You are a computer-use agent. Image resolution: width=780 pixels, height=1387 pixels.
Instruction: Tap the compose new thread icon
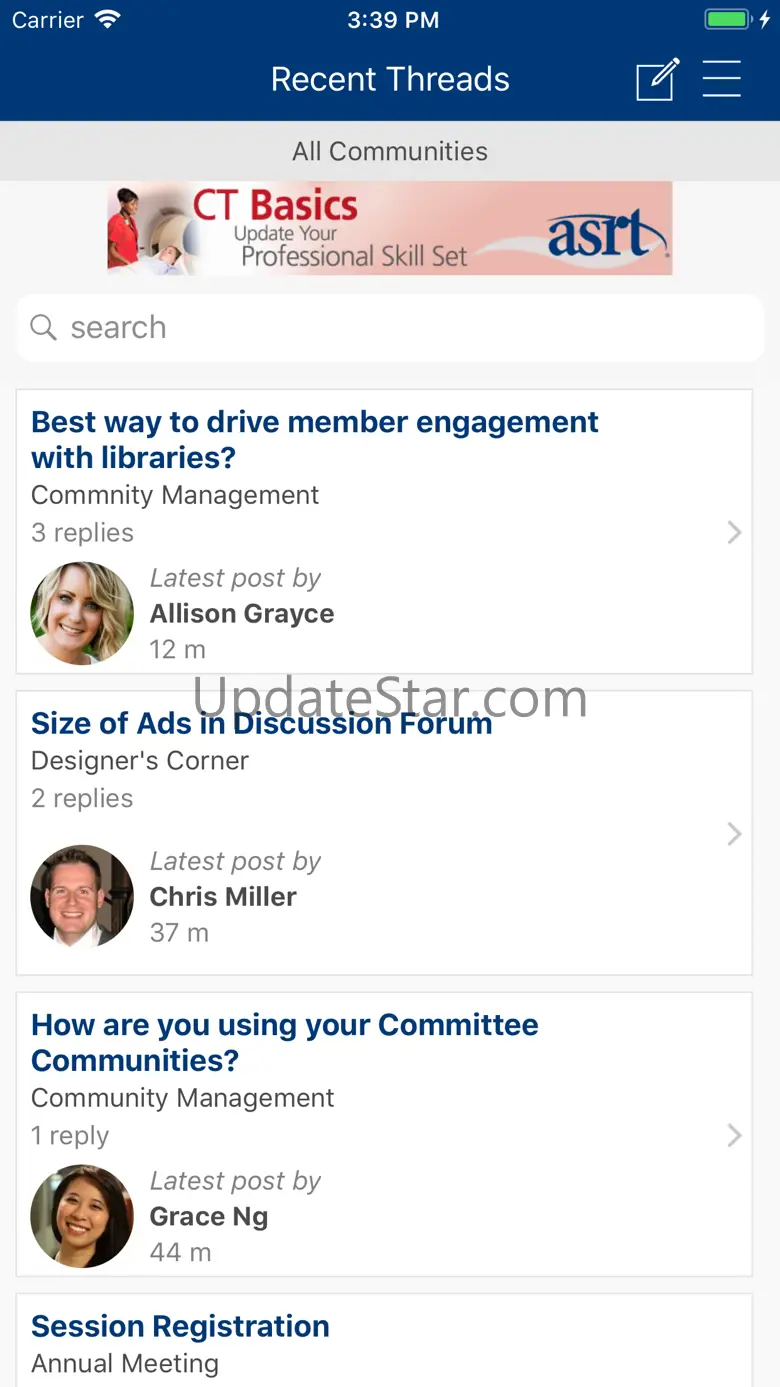pos(658,79)
